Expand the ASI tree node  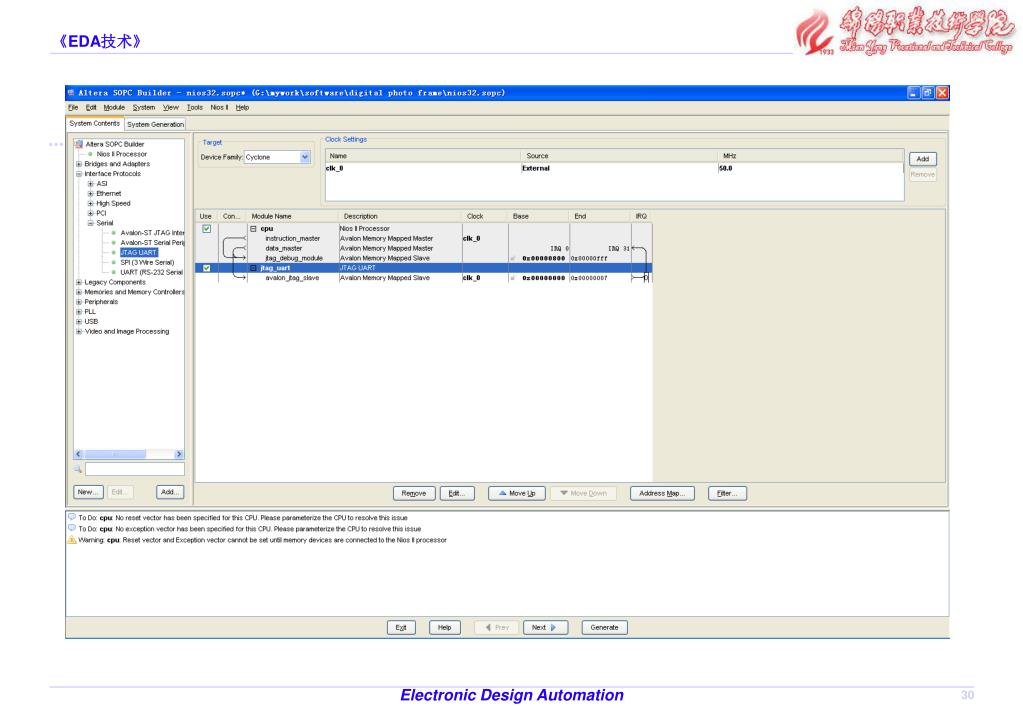[x=91, y=184]
